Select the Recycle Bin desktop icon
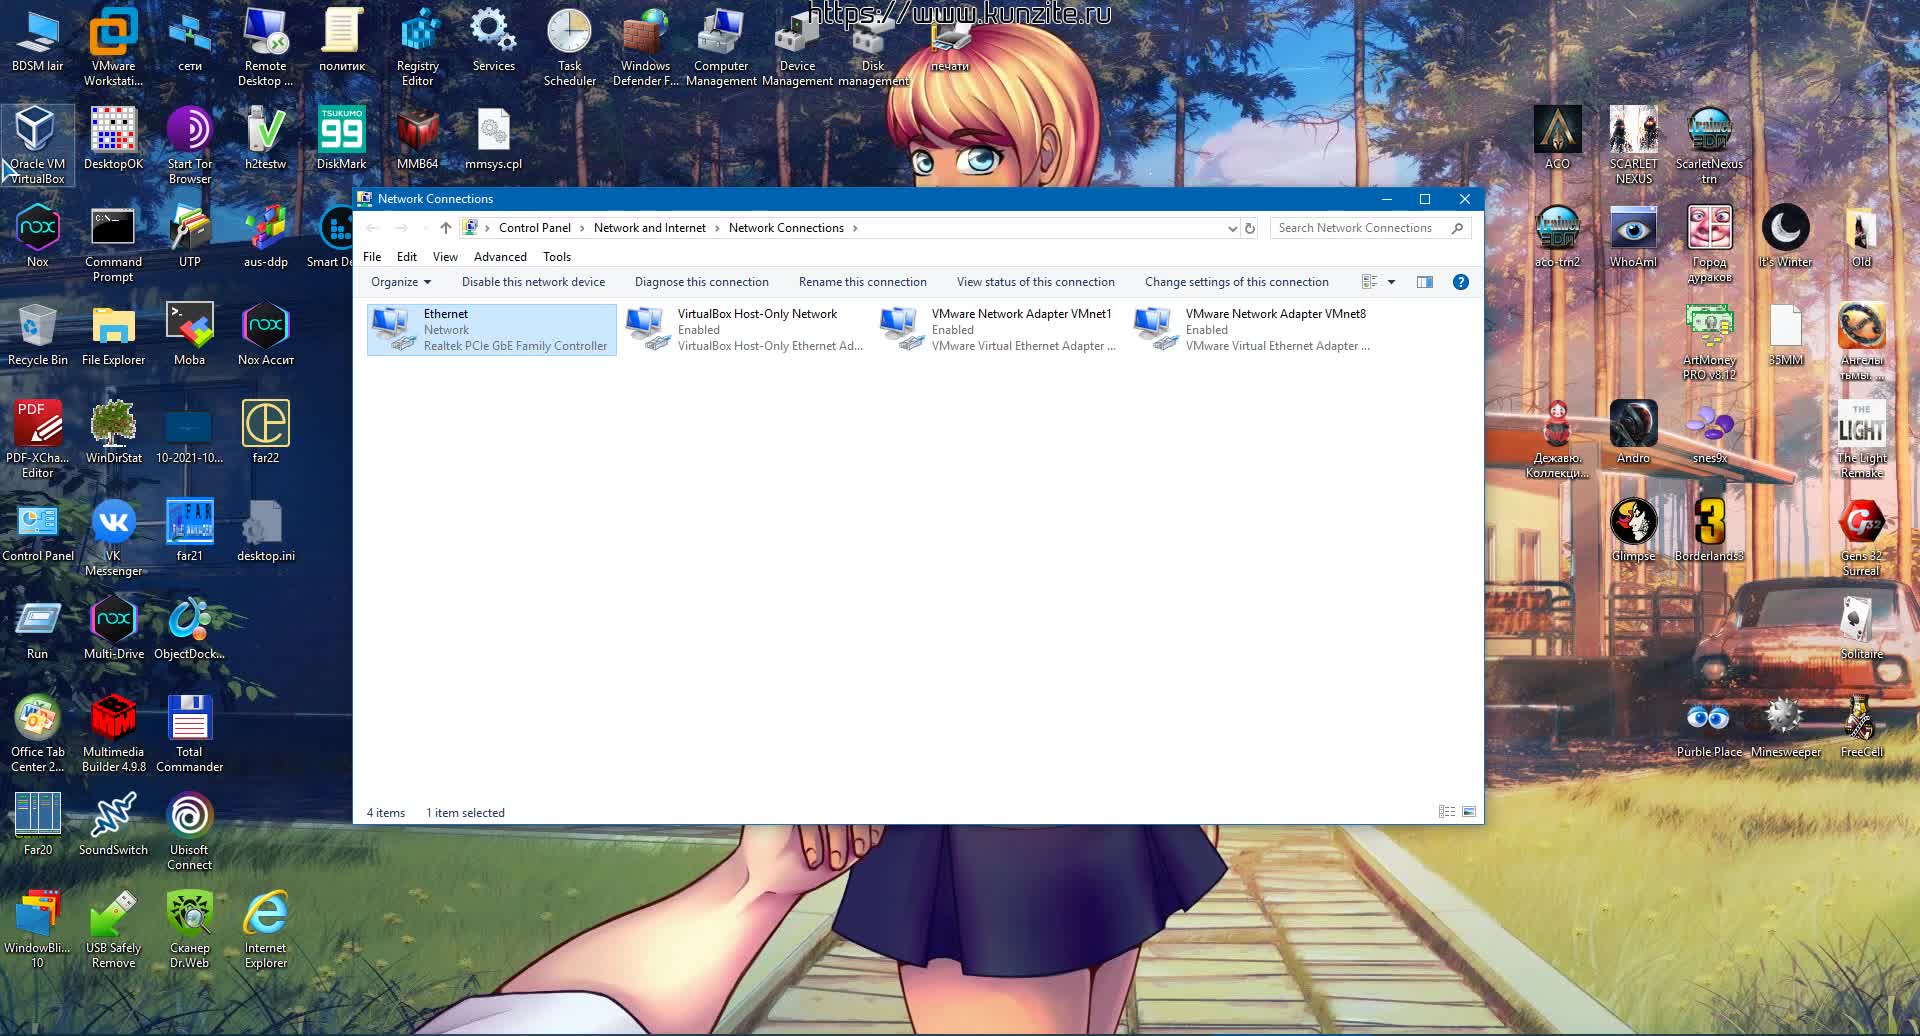 37,334
